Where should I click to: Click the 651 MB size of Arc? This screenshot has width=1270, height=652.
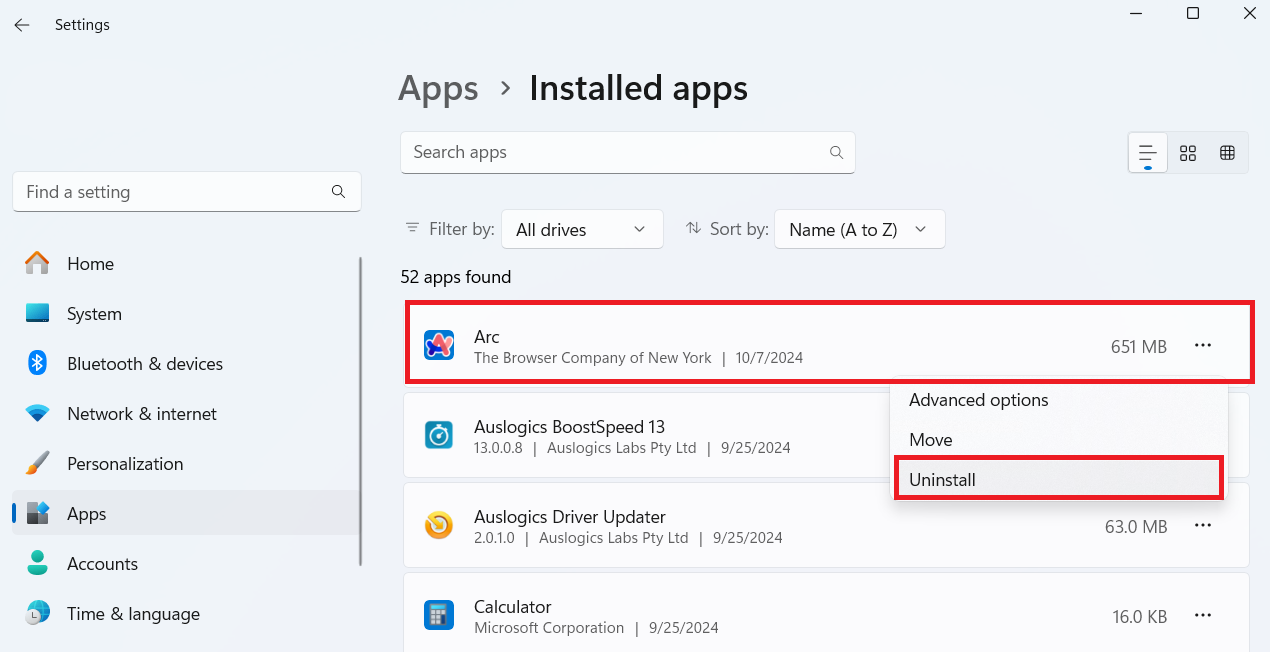click(1139, 347)
